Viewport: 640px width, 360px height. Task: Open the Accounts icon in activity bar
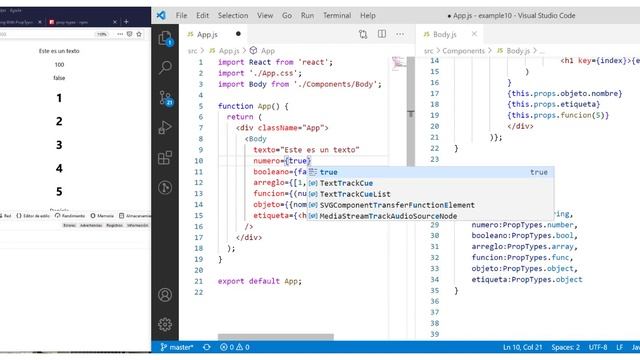pos(165,295)
